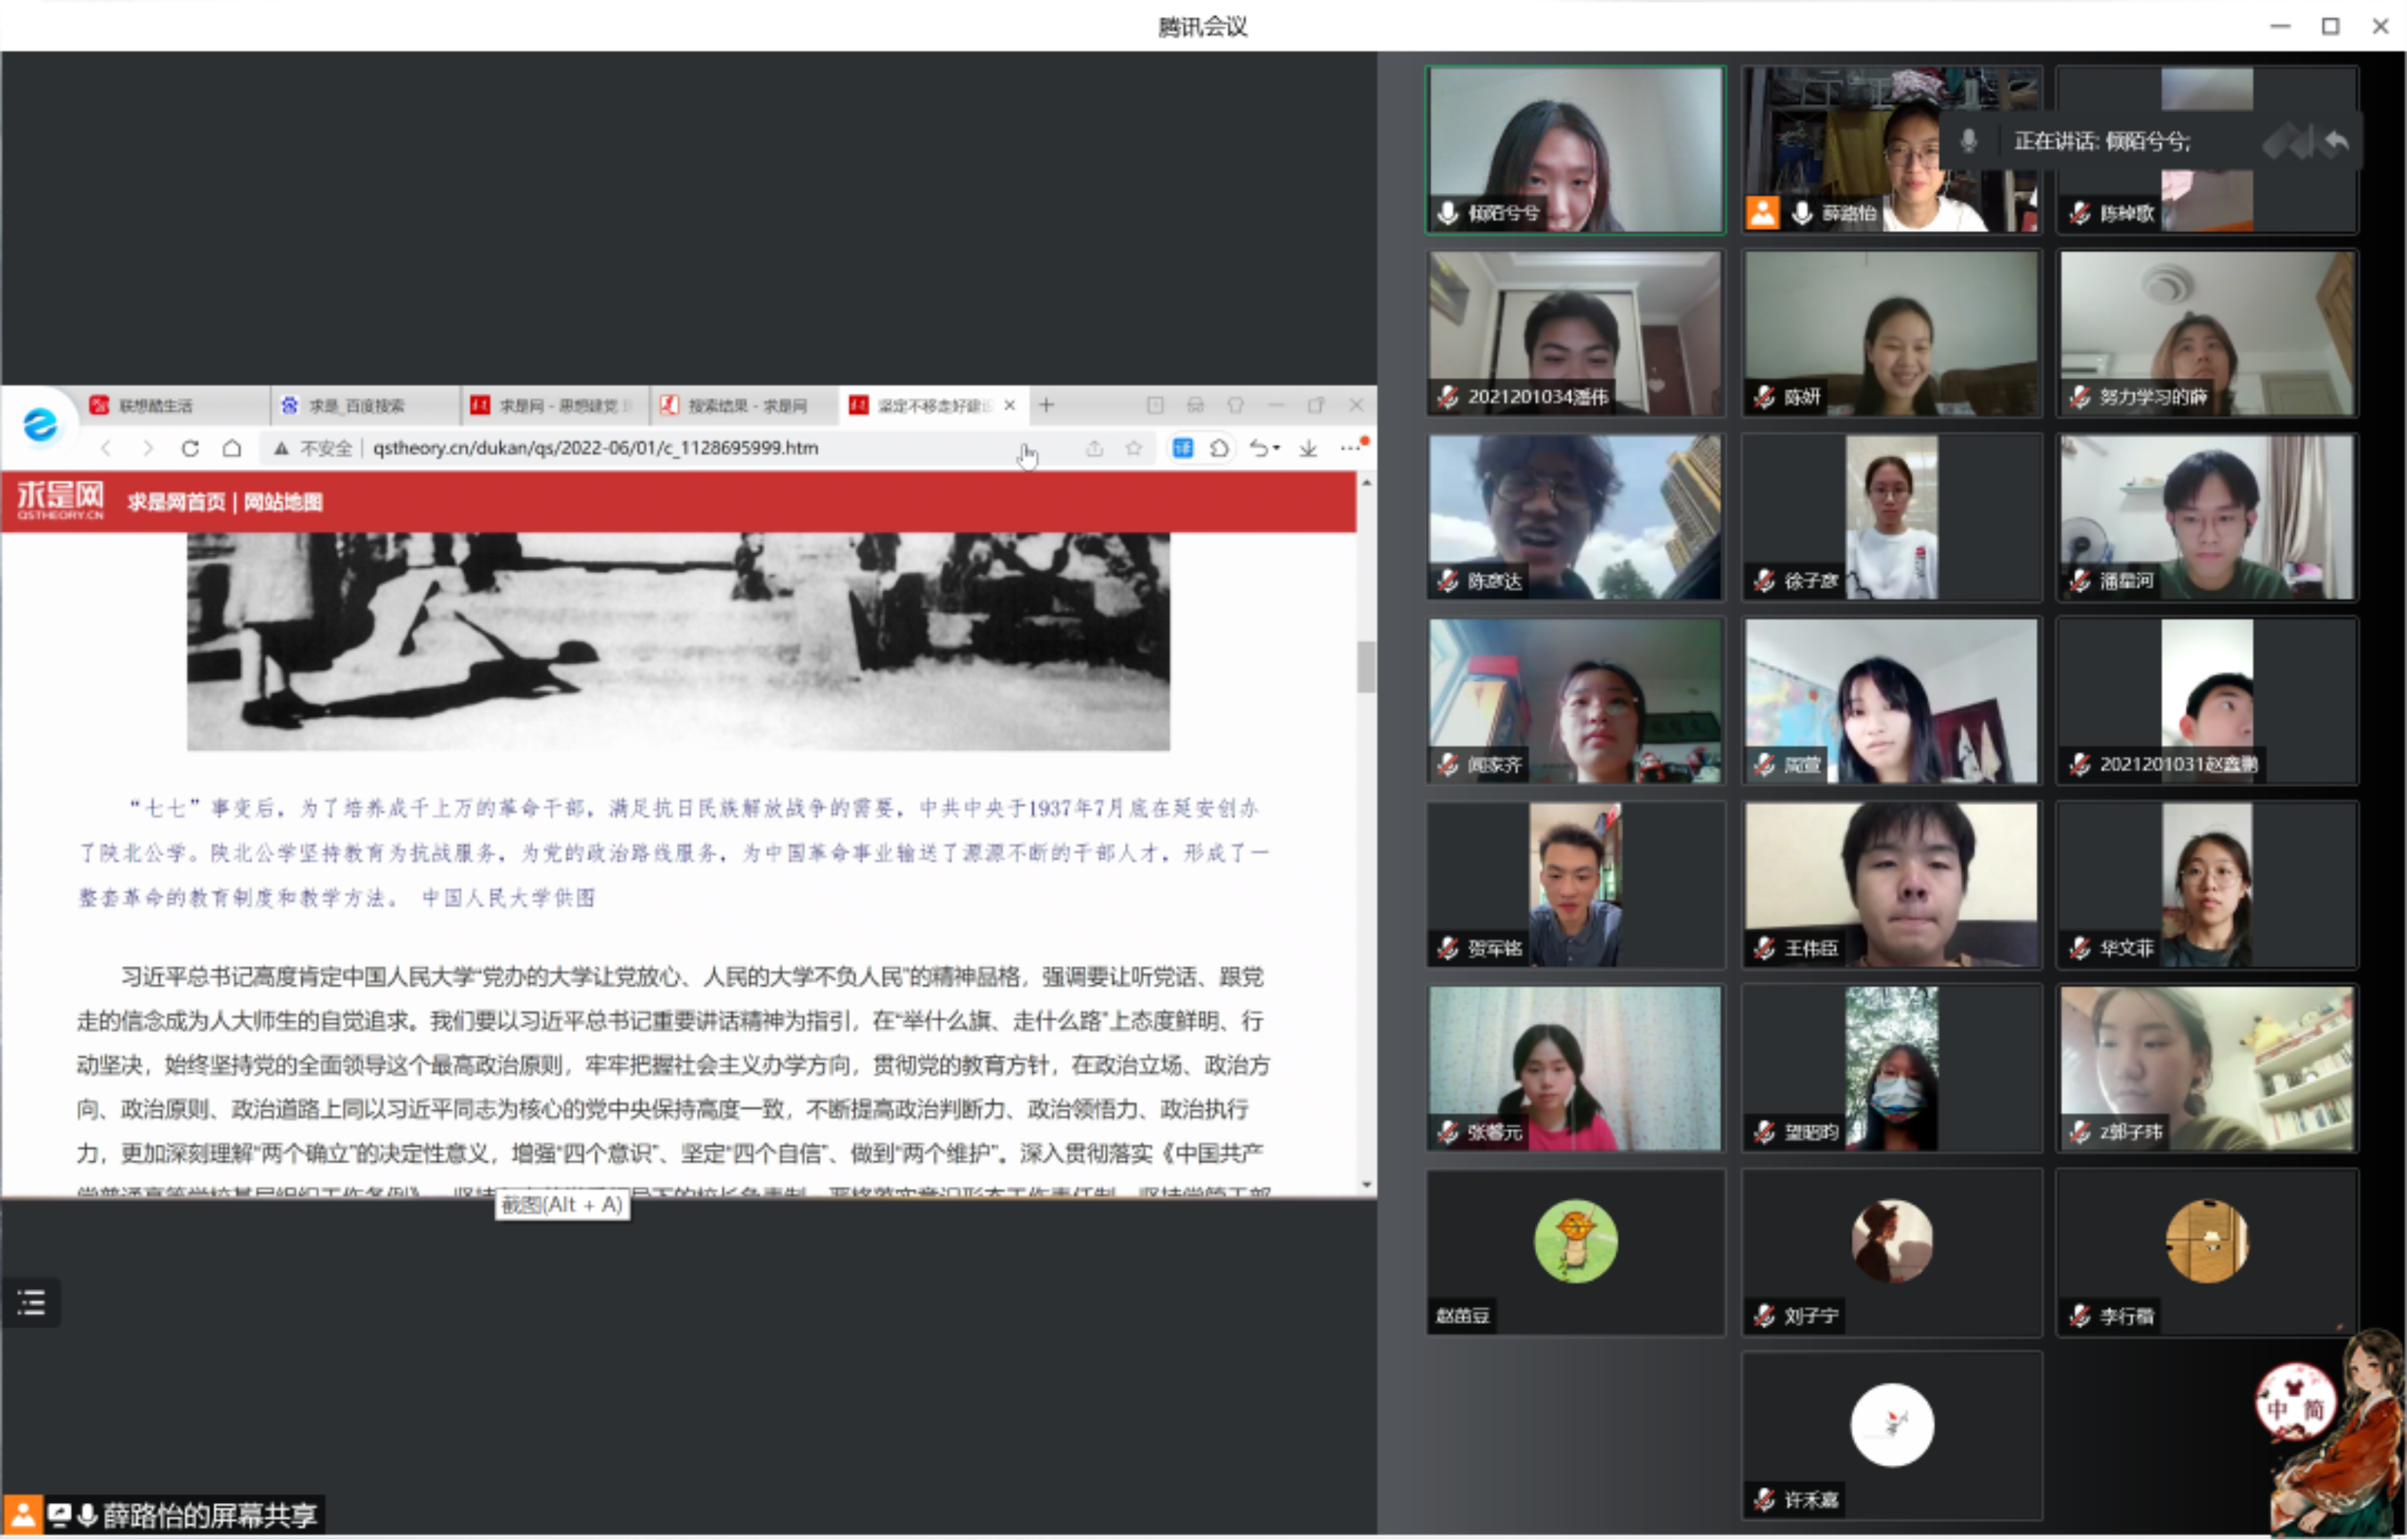Click the share icon in the address bar
The height and width of the screenshot is (1540, 2407).
tap(1095, 448)
